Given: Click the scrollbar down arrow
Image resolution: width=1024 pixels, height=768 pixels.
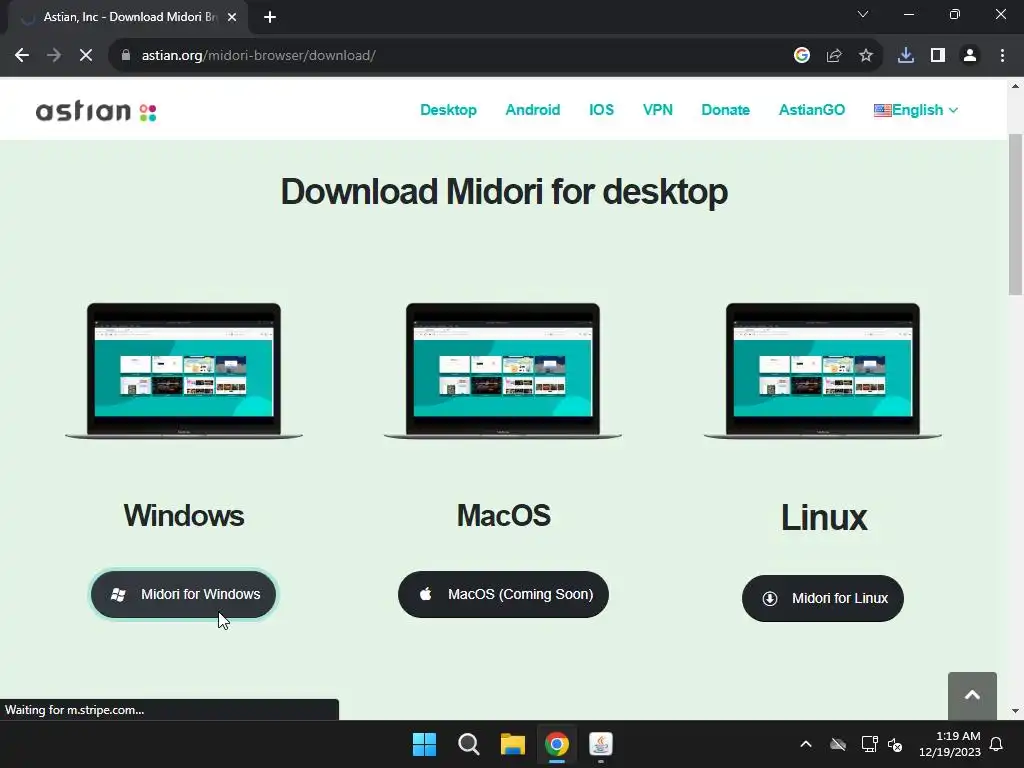Looking at the screenshot, I should point(1016,711).
